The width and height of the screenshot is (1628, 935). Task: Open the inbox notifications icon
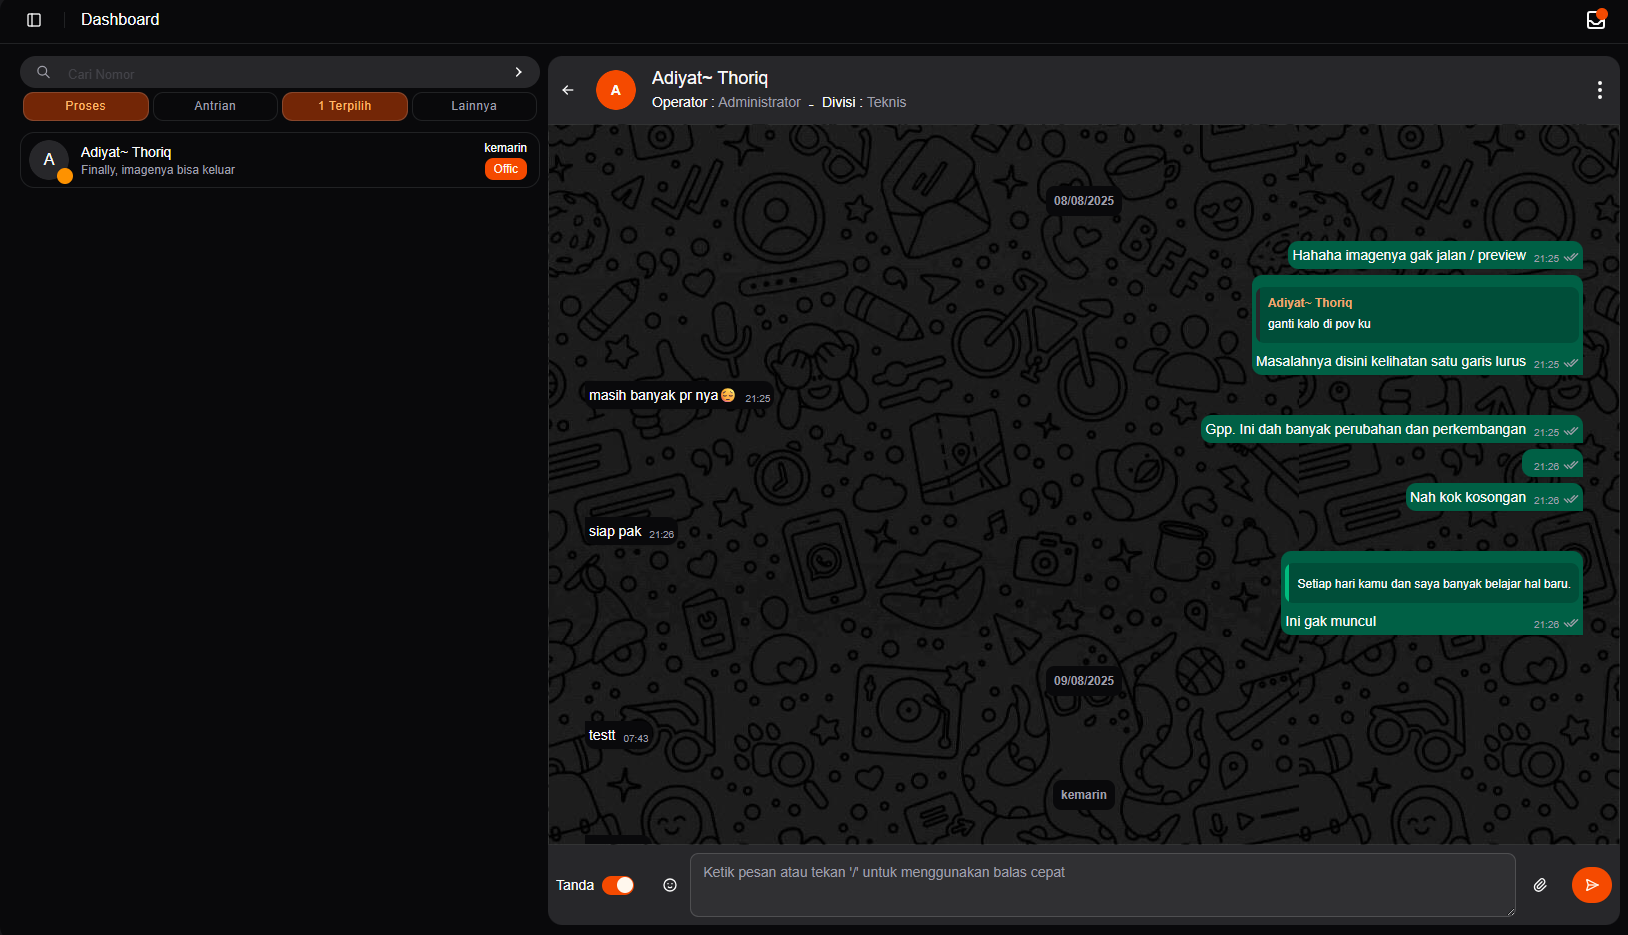coord(1596,19)
